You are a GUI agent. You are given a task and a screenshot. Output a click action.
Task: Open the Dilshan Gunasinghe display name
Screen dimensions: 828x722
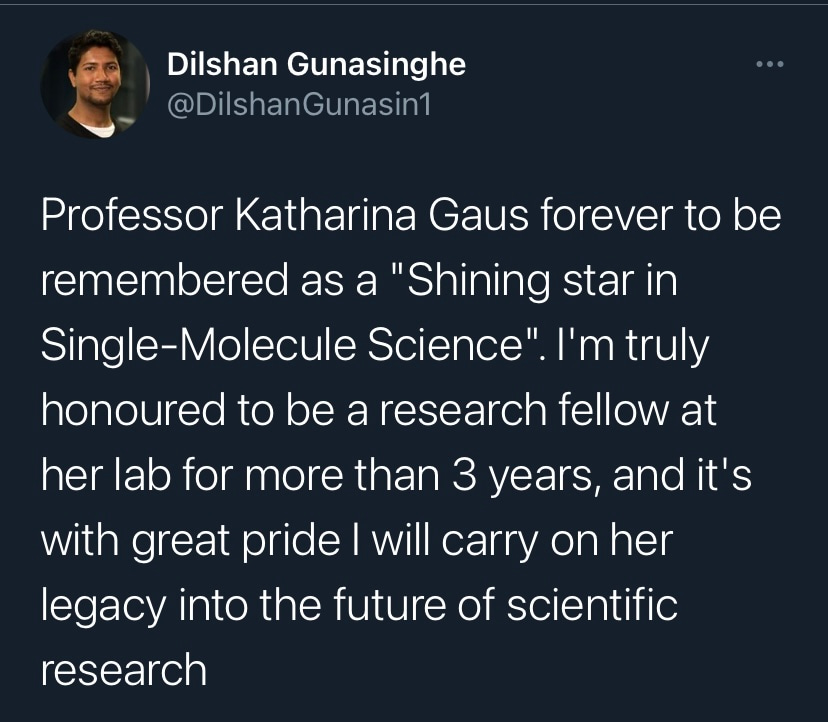(x=316, y=65)
